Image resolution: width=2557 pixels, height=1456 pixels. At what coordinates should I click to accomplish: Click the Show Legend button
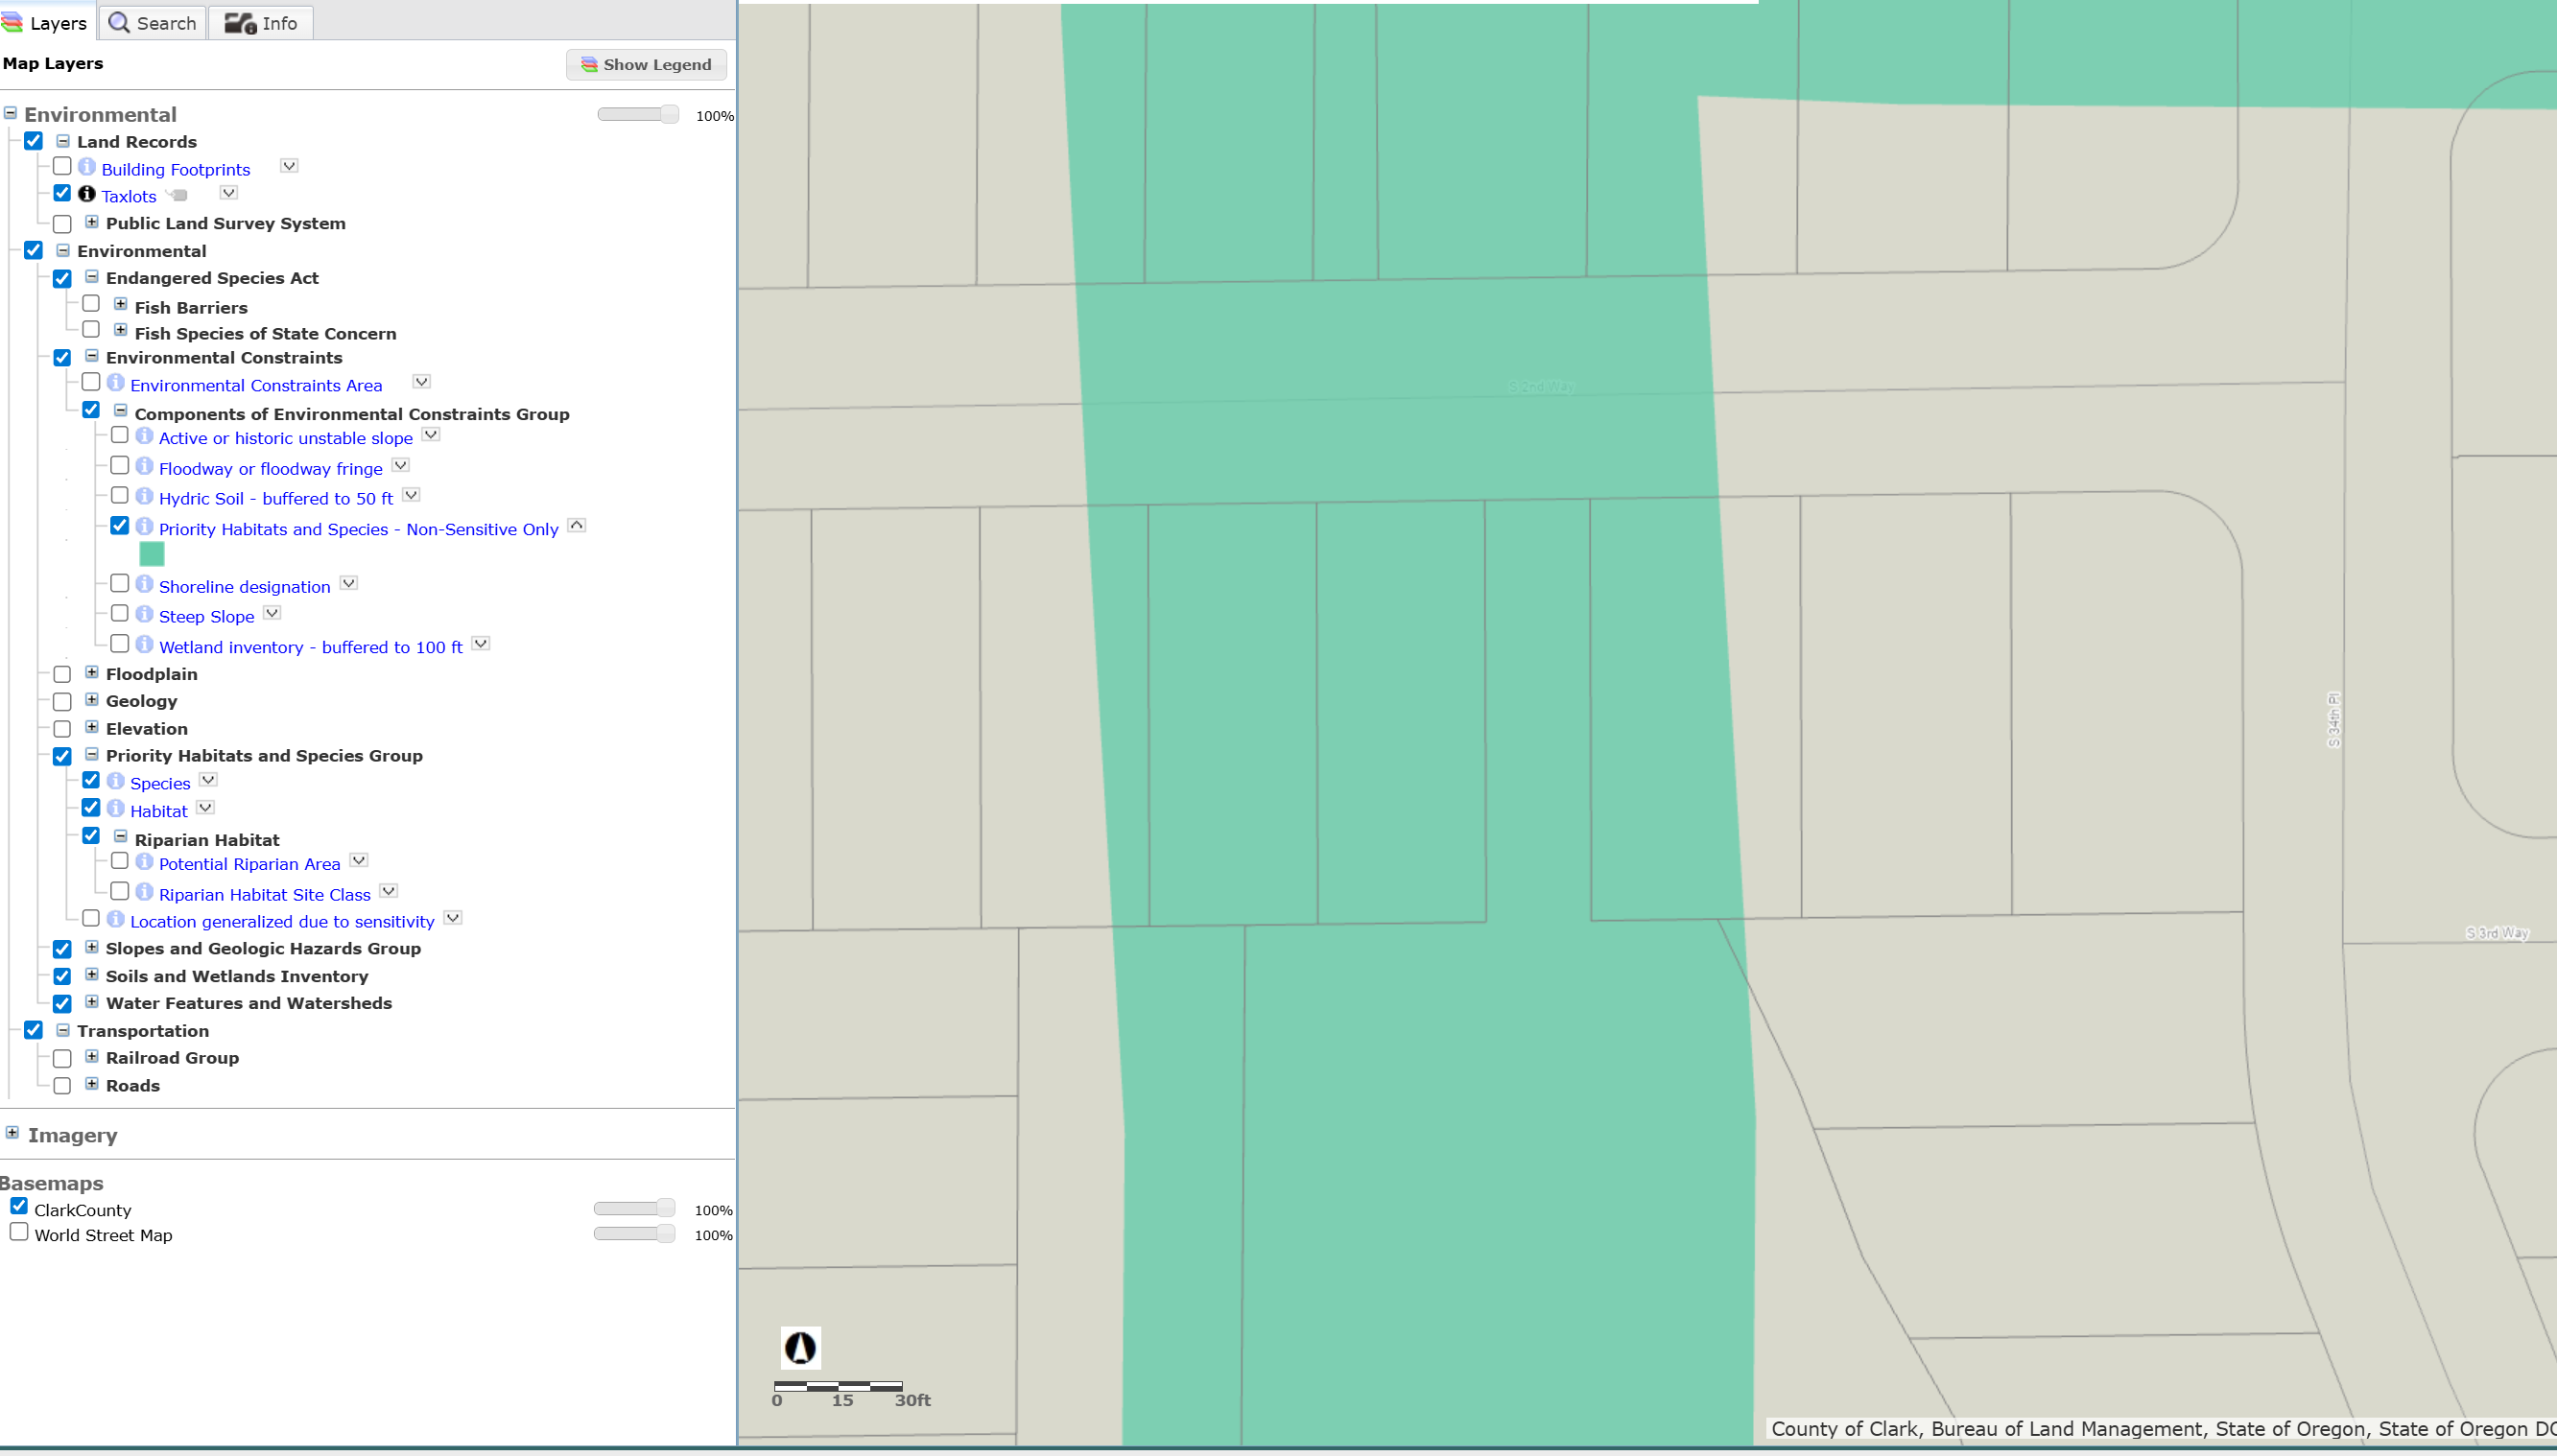[x=646, y=65]
